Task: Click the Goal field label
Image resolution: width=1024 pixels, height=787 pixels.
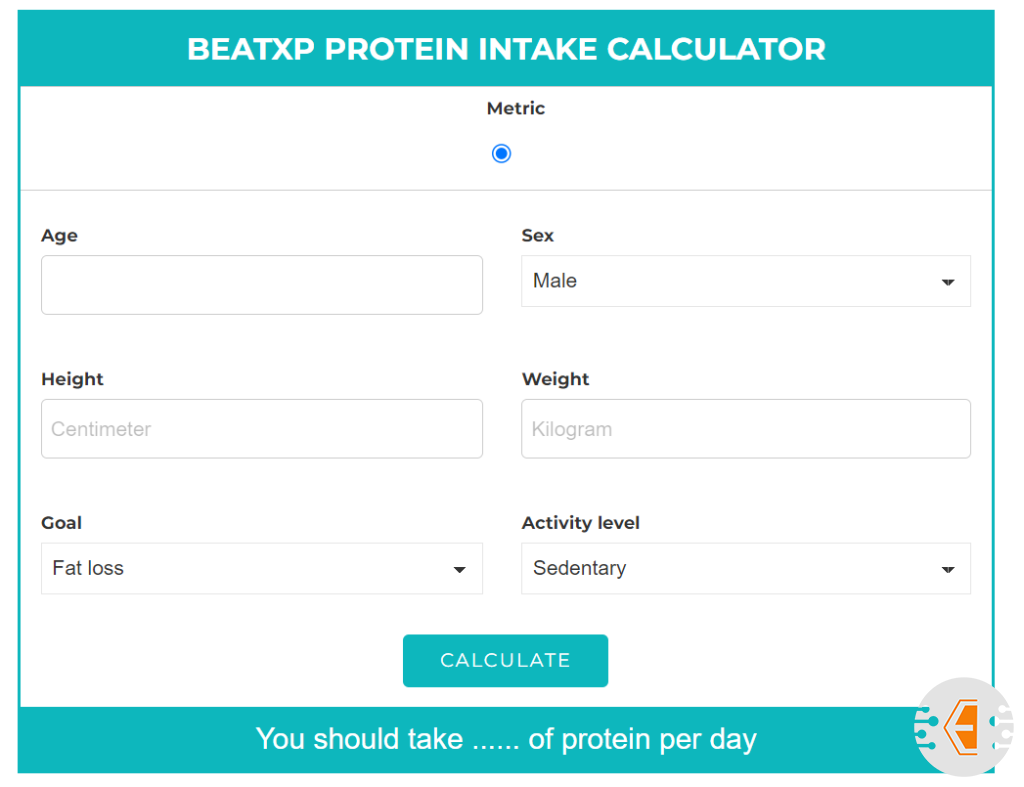Action: click(61, 523)
